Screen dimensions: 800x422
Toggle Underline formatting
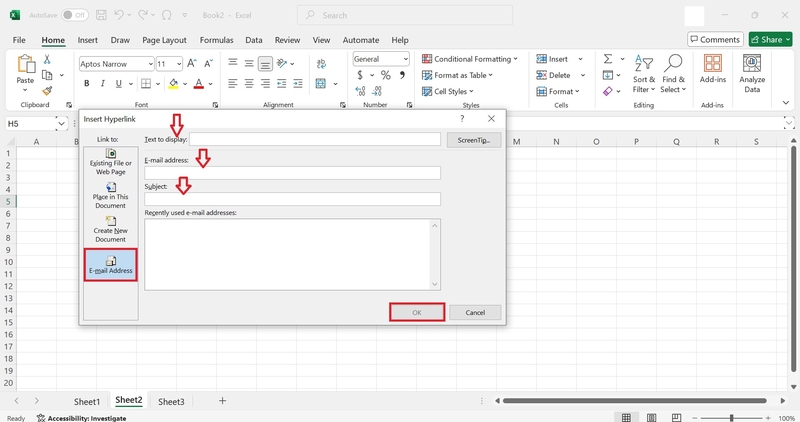pos(118,83)
